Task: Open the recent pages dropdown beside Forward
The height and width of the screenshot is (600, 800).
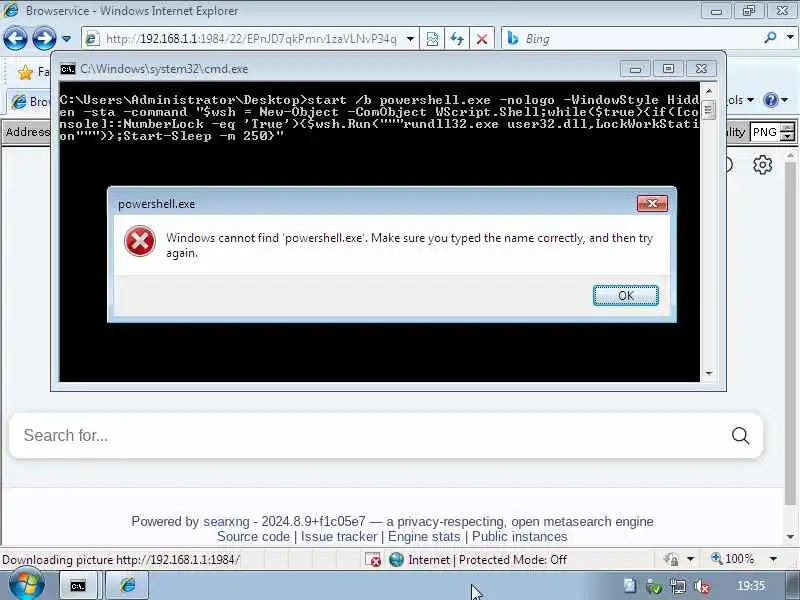Action: pyautogui.click(x=66, y=38)
